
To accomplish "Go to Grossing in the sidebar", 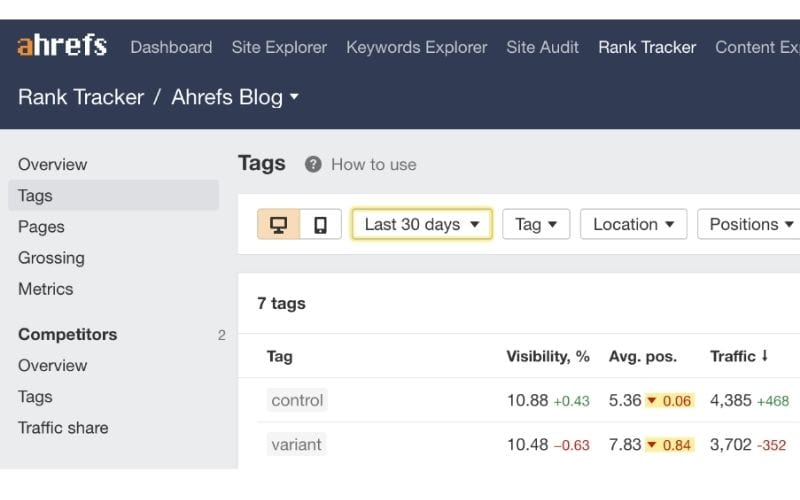I will [51, 258].
